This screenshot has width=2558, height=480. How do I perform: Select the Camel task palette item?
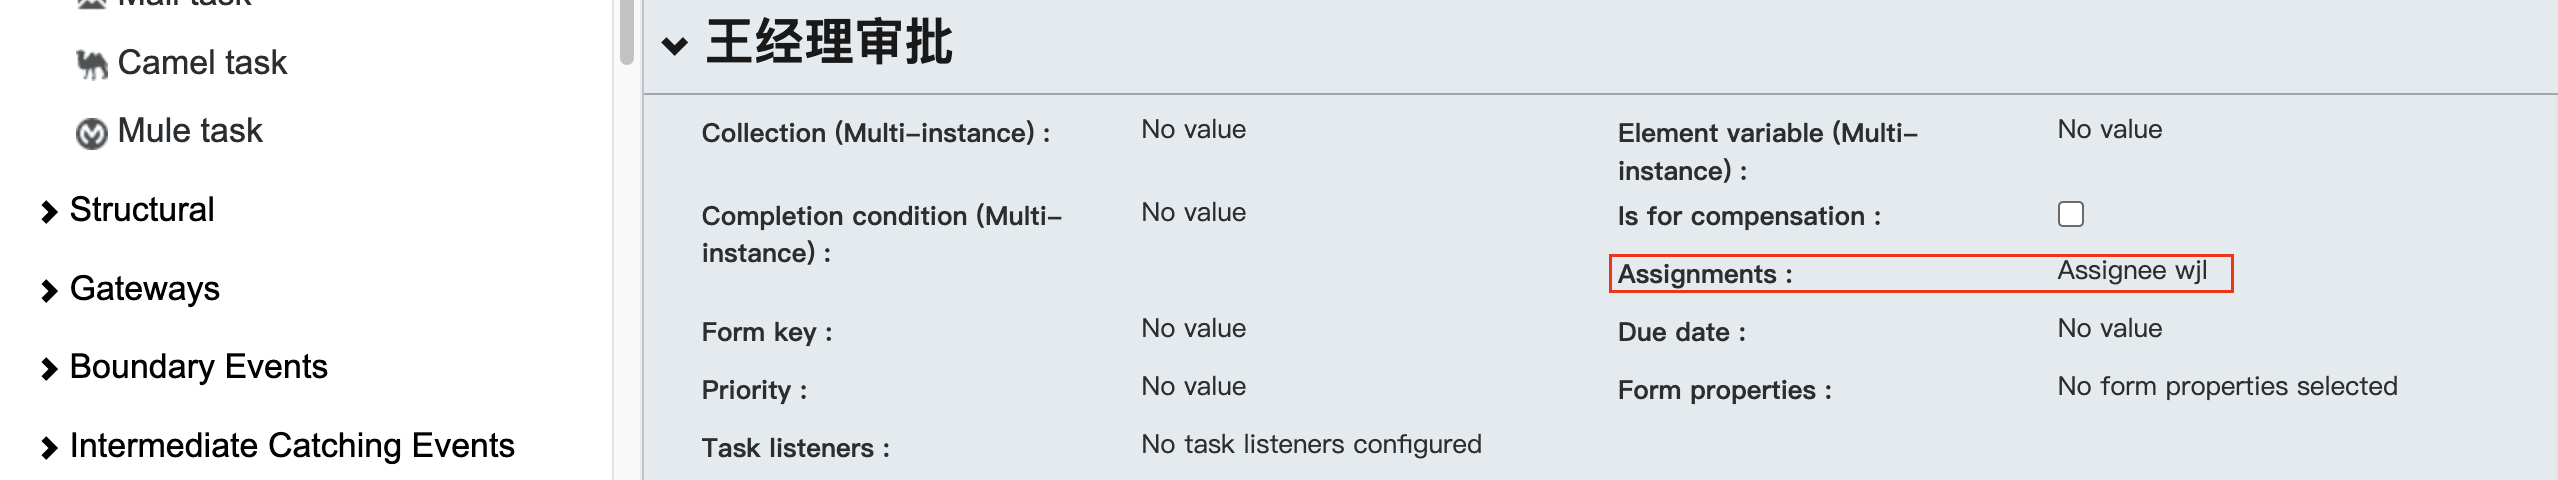coord(201,63)
